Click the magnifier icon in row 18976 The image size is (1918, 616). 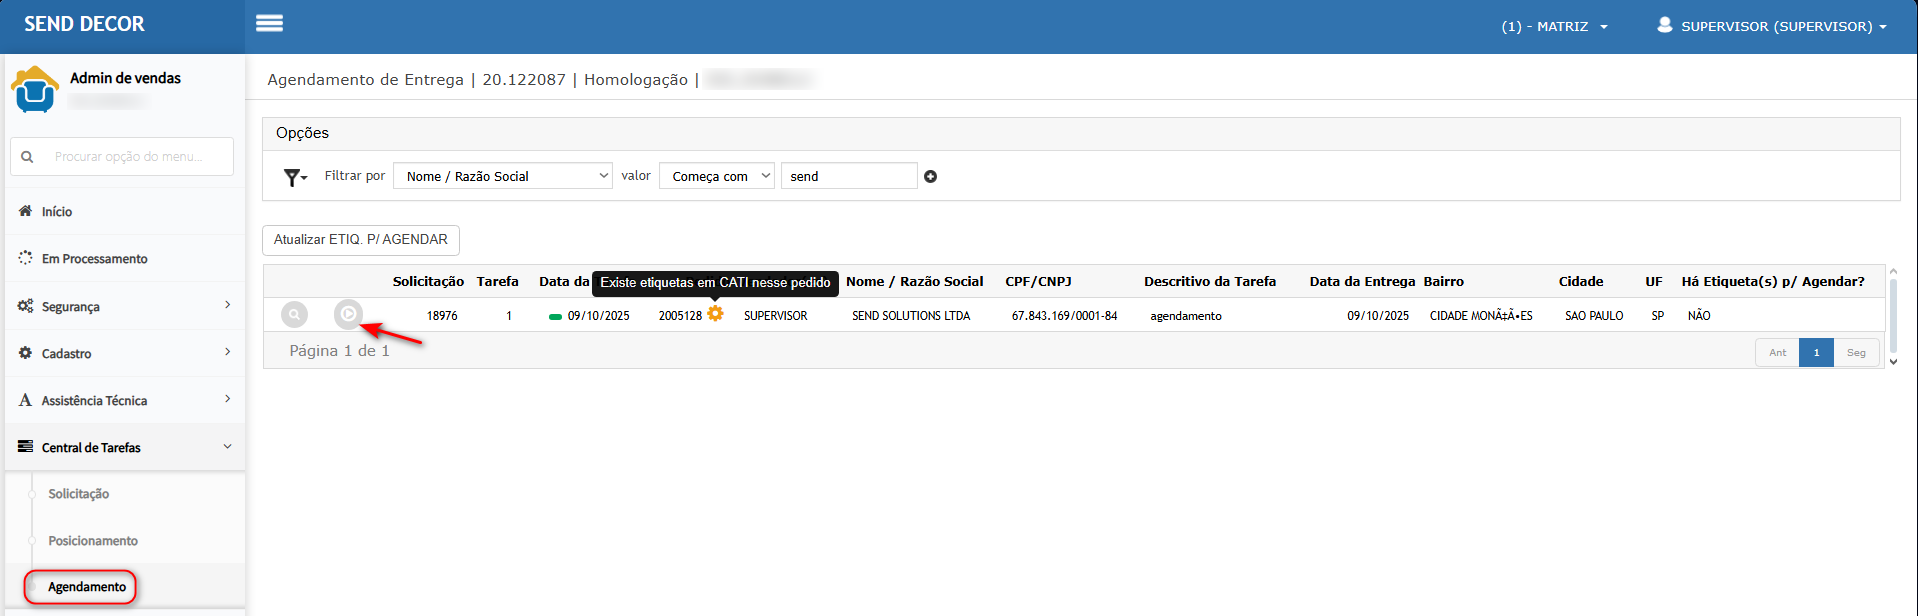click(x=294, y=315)
